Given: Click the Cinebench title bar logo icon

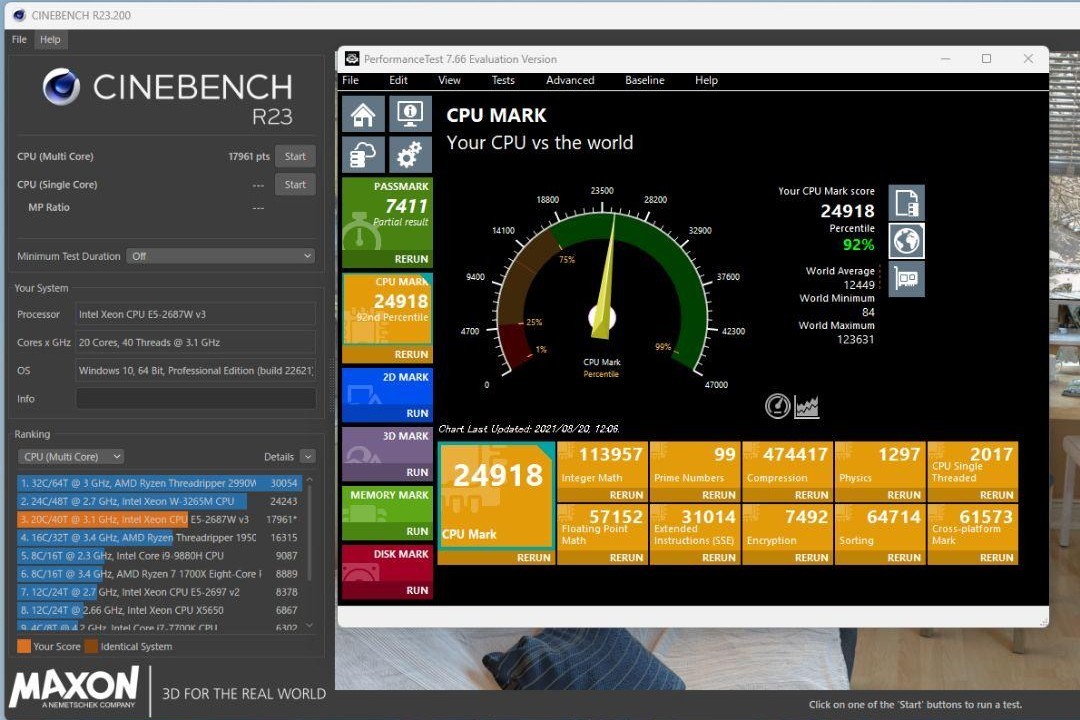Looking at the screenshot, I should (x=19, y=14).
